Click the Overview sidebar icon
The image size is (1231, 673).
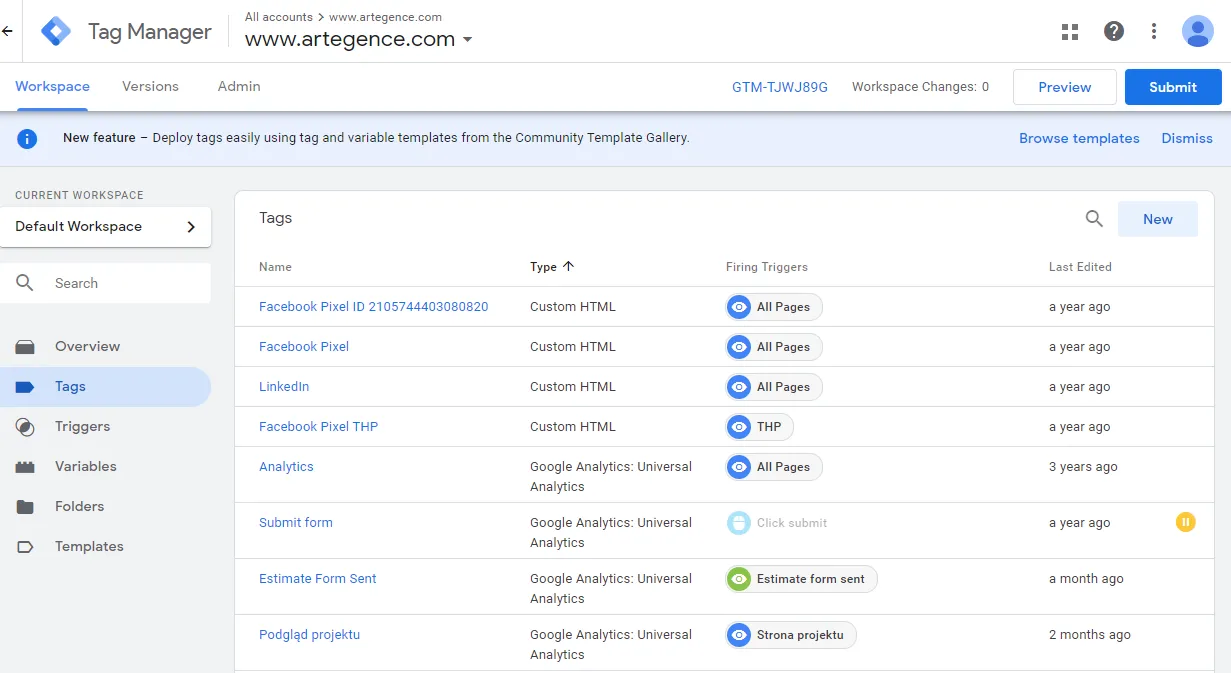coord(25,347)
